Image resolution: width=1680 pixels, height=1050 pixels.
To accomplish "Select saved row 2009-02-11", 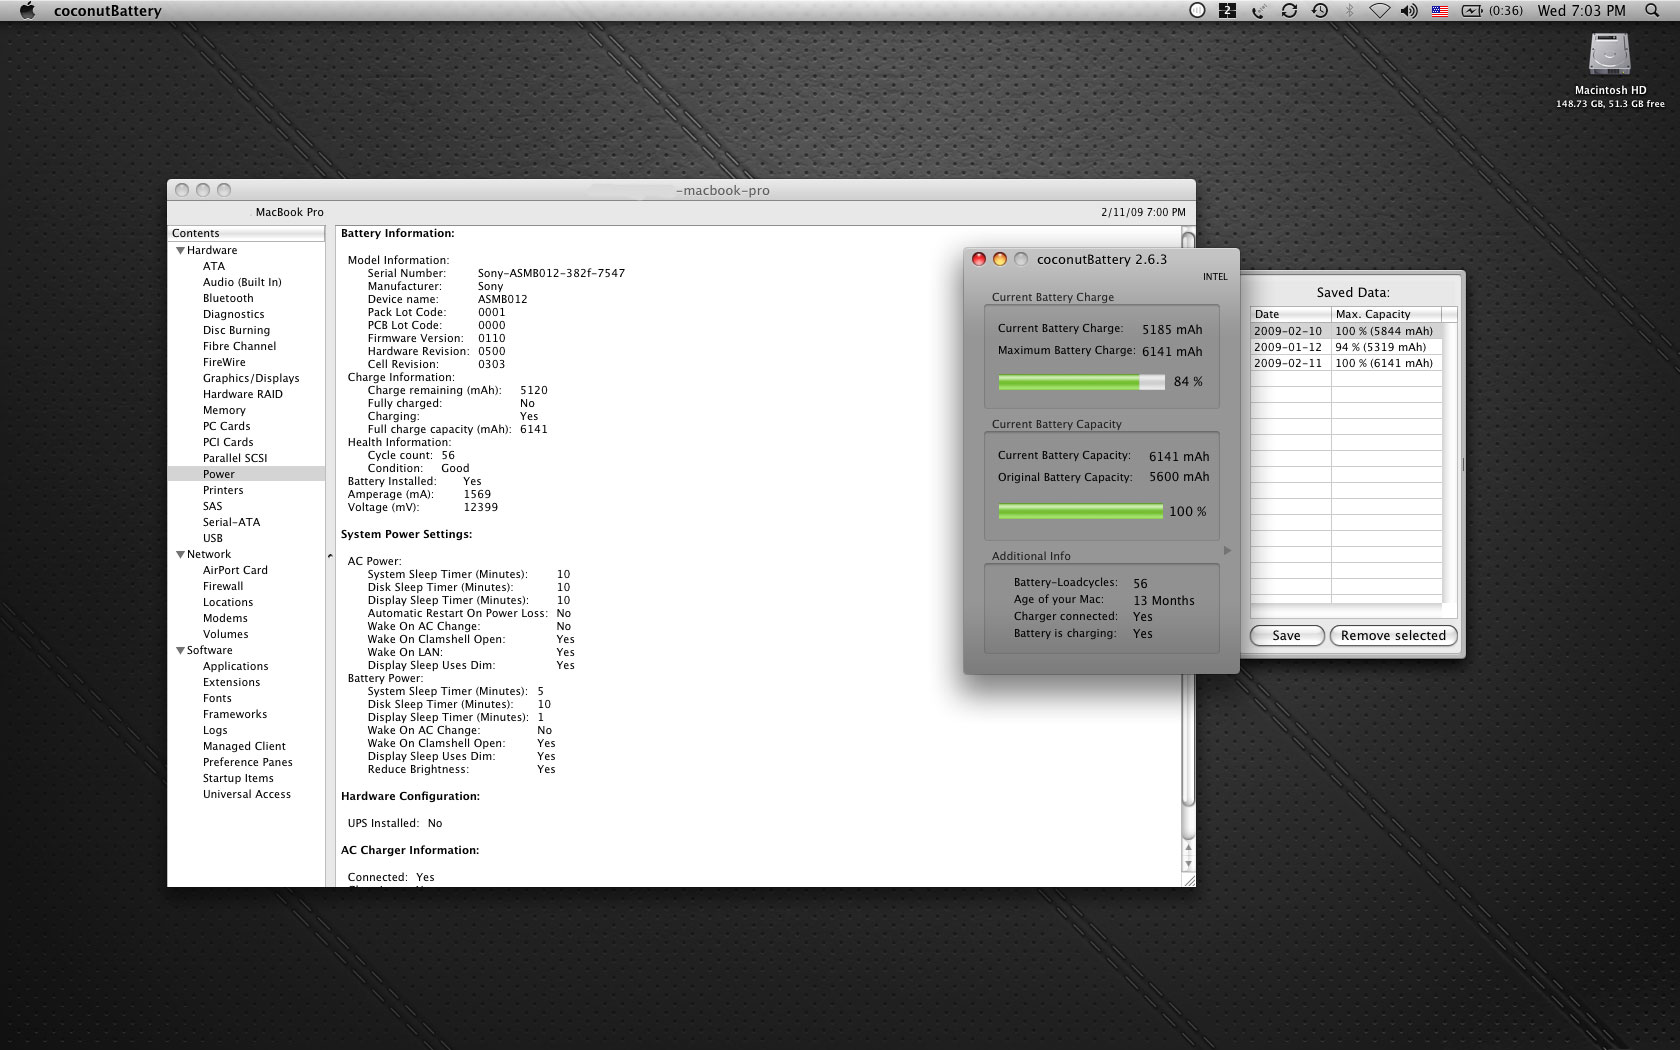I will 1346,363.
